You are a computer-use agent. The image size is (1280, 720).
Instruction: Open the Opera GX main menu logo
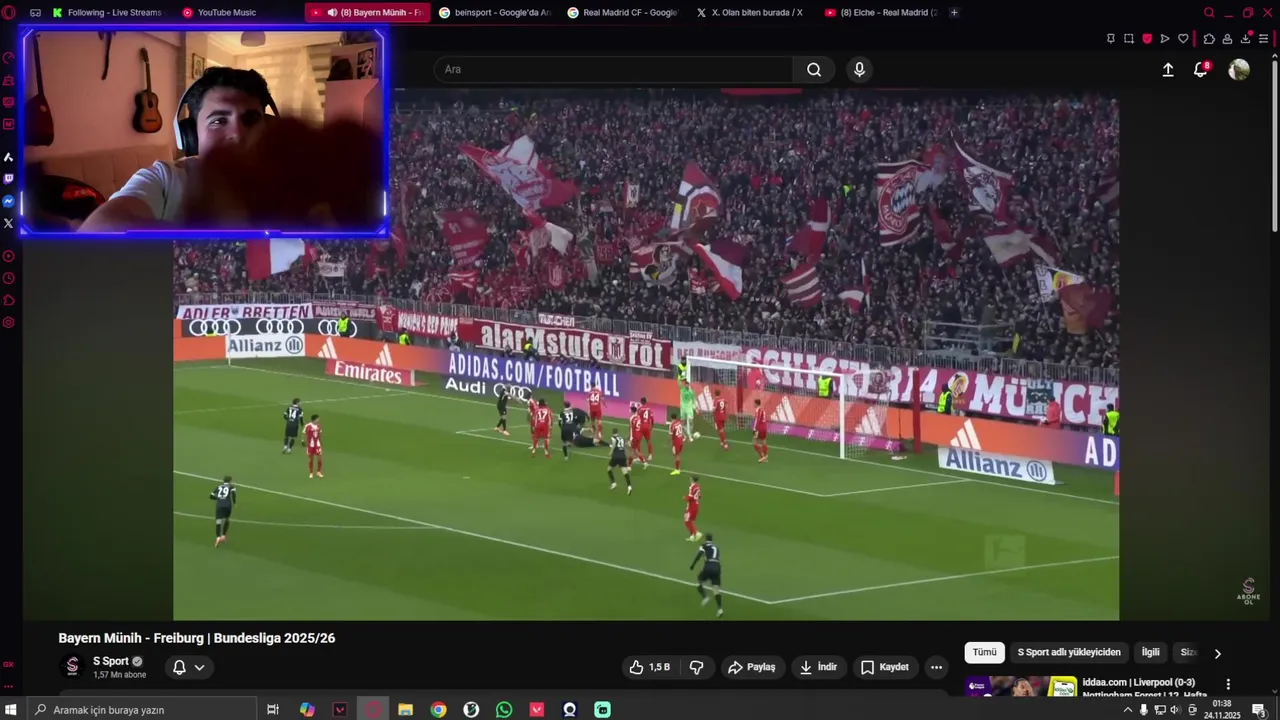(9, 13)
